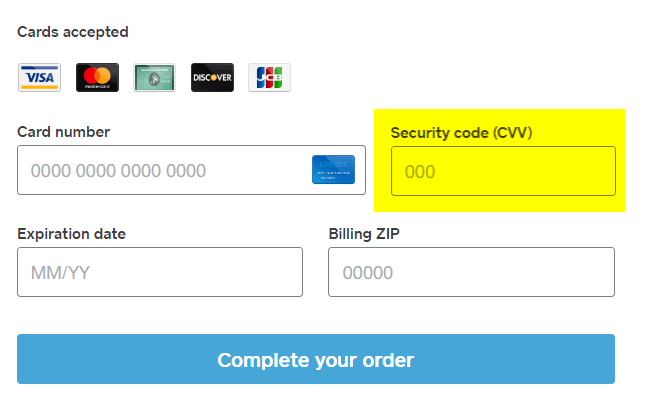
Task: Click the MM/YY placeholder text
Action: tap(60, 273)
